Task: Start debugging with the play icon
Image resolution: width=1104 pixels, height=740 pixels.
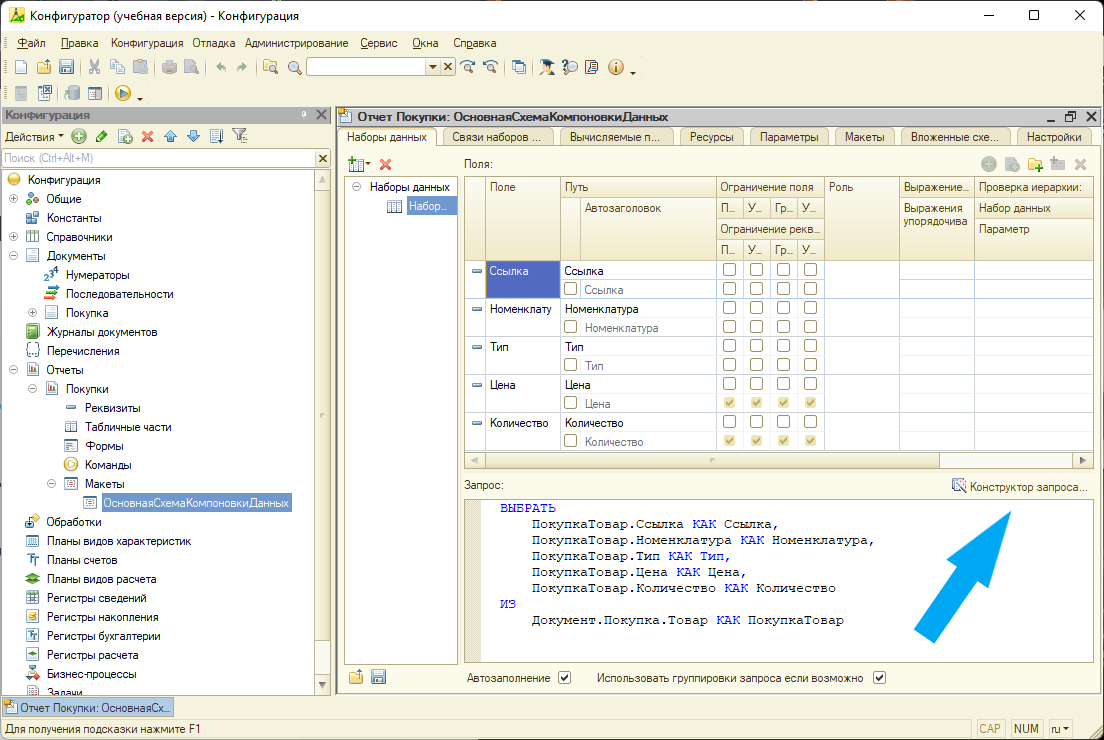Action: (123, 93)
